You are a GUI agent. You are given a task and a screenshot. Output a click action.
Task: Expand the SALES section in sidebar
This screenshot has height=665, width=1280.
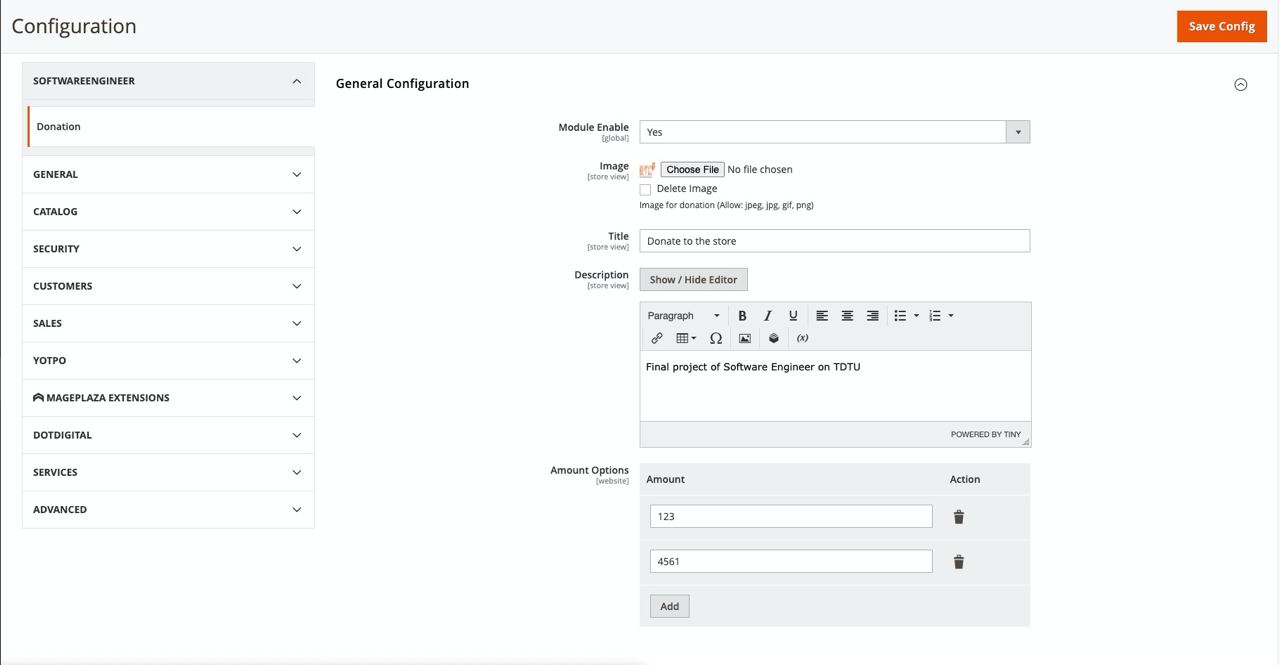[168, 324]
